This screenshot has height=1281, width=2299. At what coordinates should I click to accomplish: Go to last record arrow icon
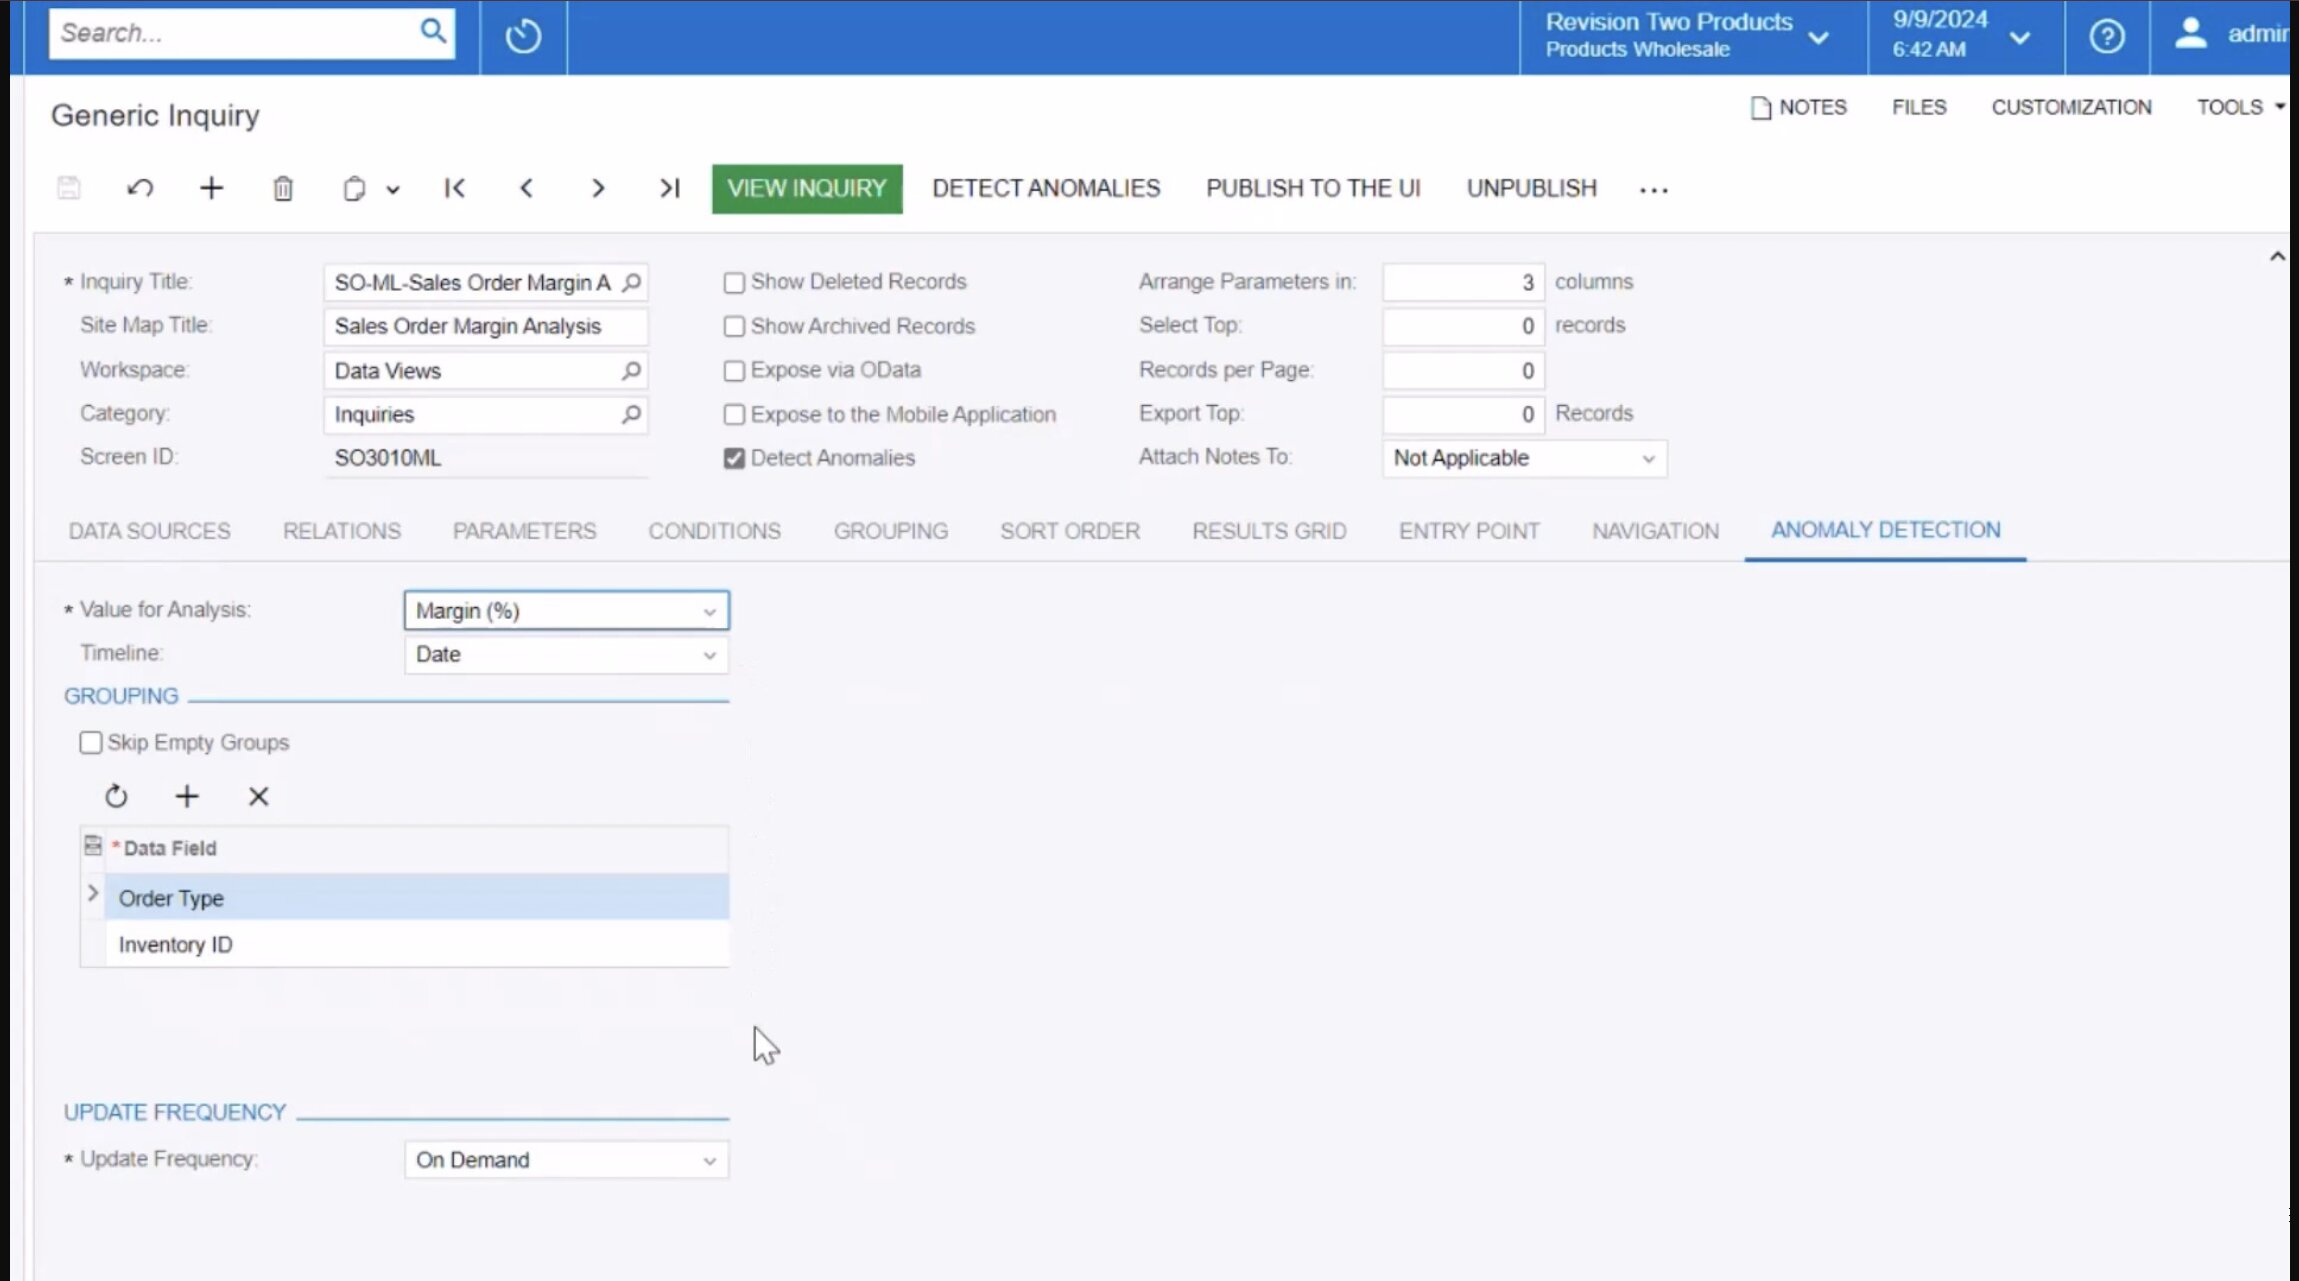click(x=669, y=188)
